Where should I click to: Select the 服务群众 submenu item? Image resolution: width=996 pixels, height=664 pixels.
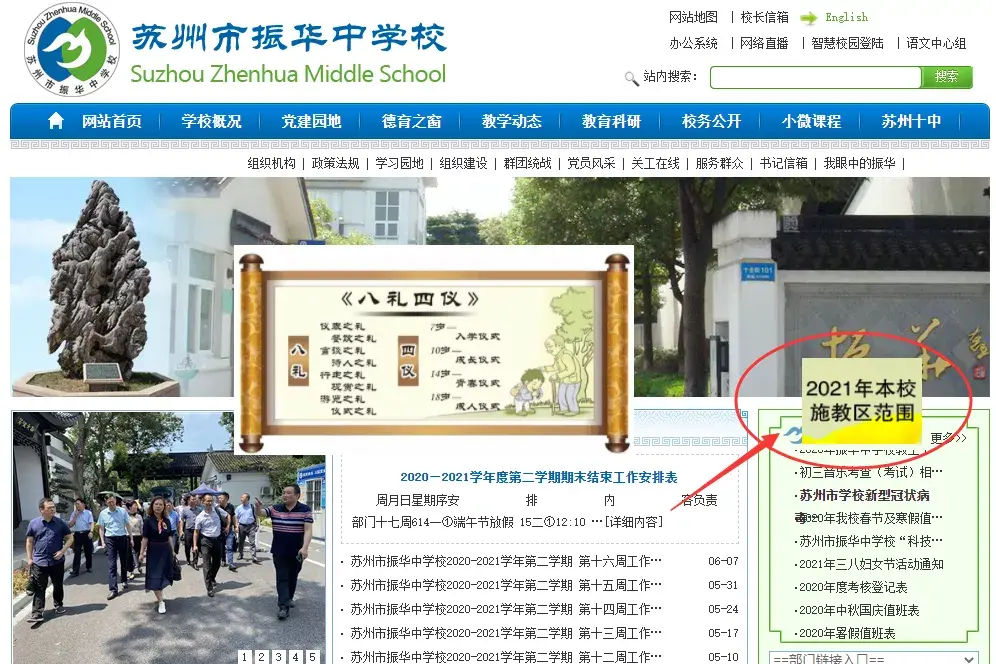point(720,163)
